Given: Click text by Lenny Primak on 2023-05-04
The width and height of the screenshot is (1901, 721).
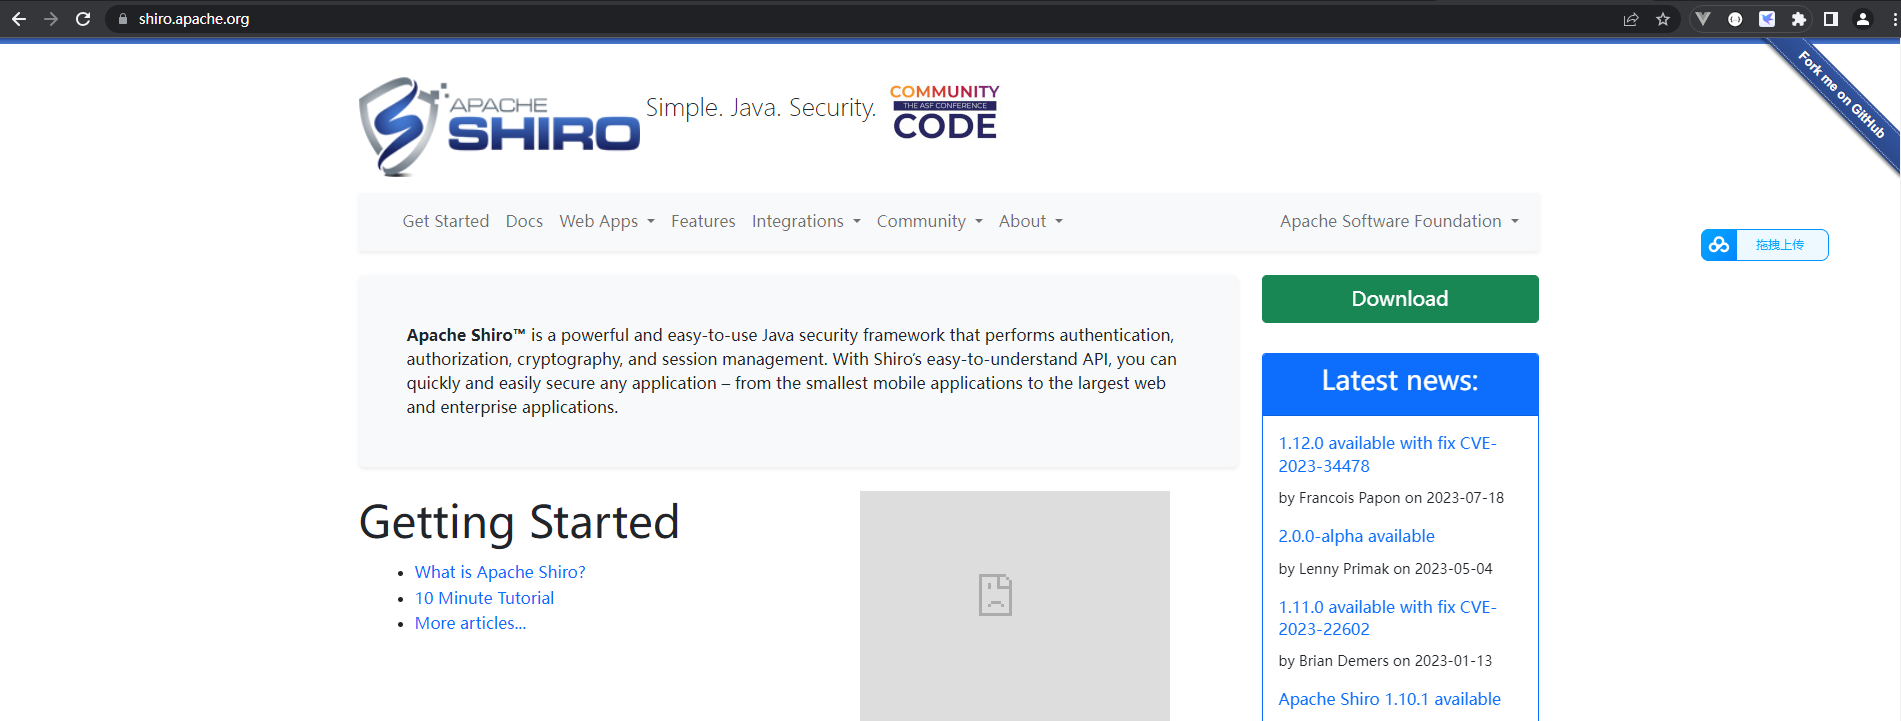Looking at the screenshot, I should point(1385,569).
